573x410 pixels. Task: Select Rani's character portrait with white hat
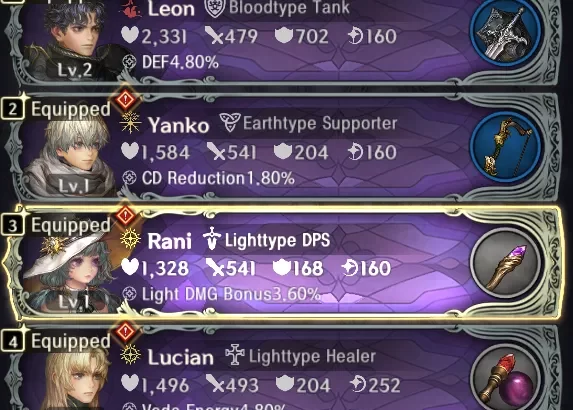pyautogui.click(x=71, y=272)
